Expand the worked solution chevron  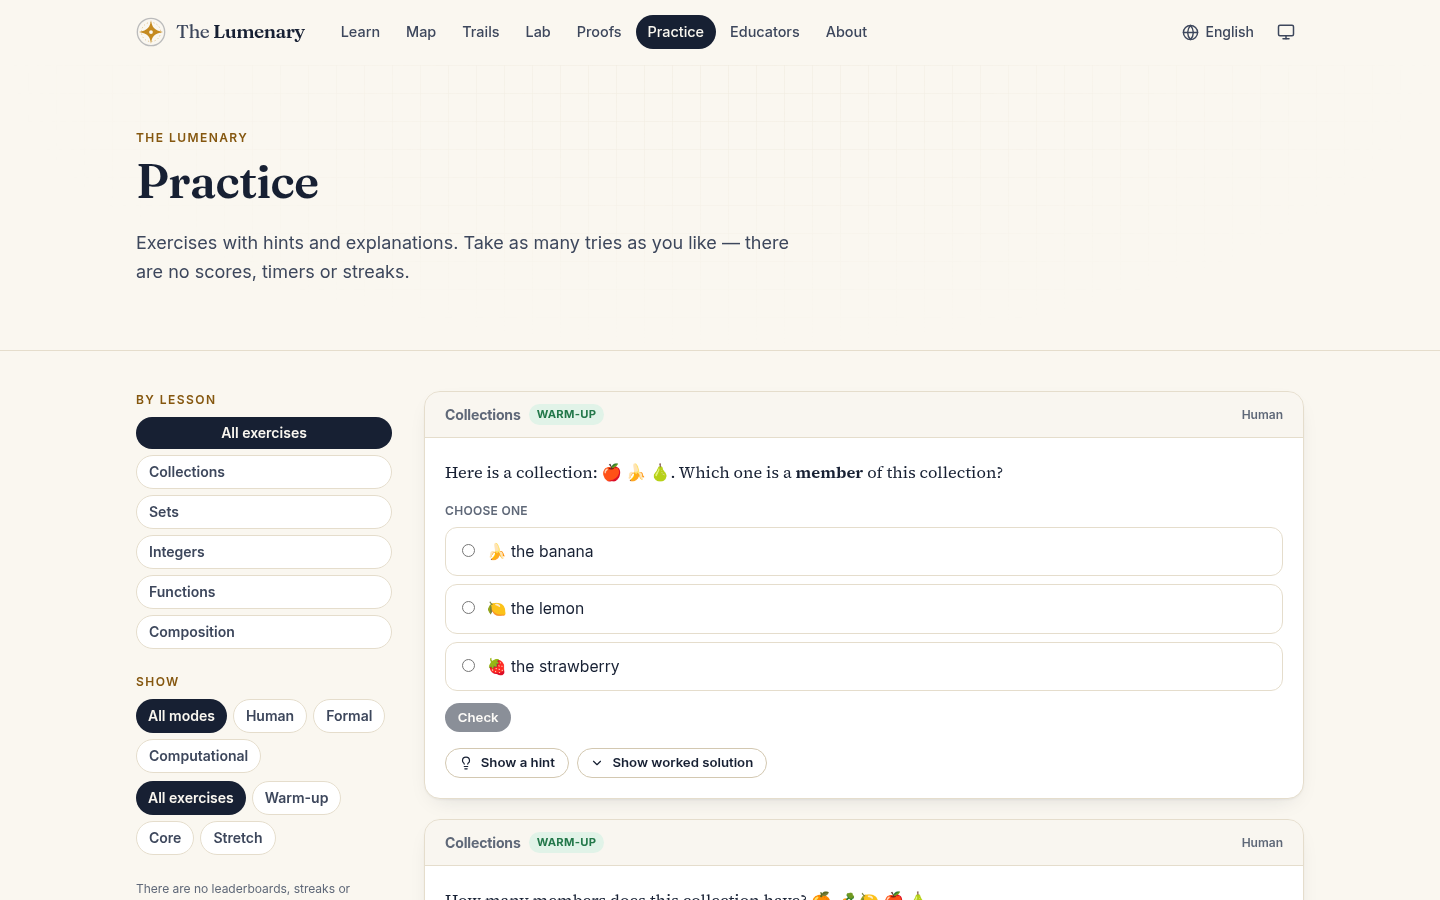click(x=597, y=763)
